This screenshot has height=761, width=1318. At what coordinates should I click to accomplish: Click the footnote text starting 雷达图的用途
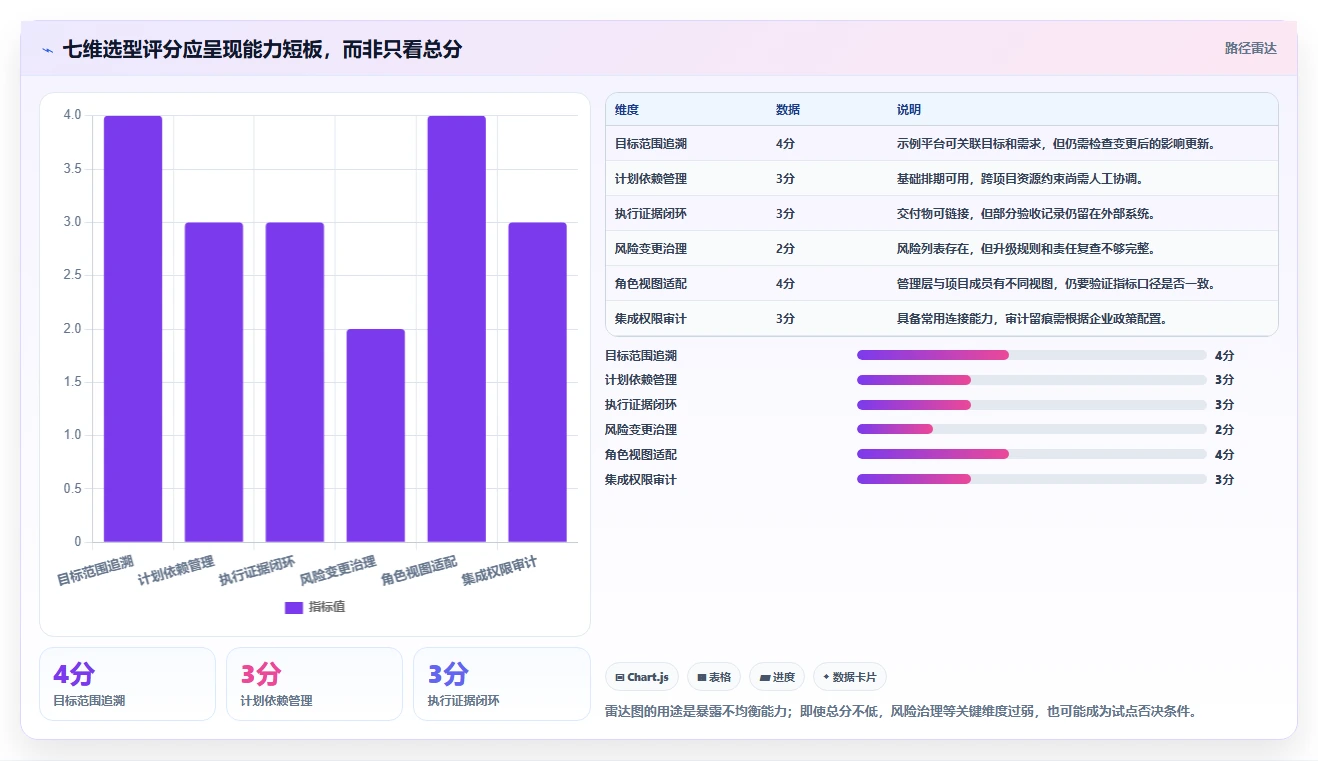pyautogui.click(x=901, y=712)
